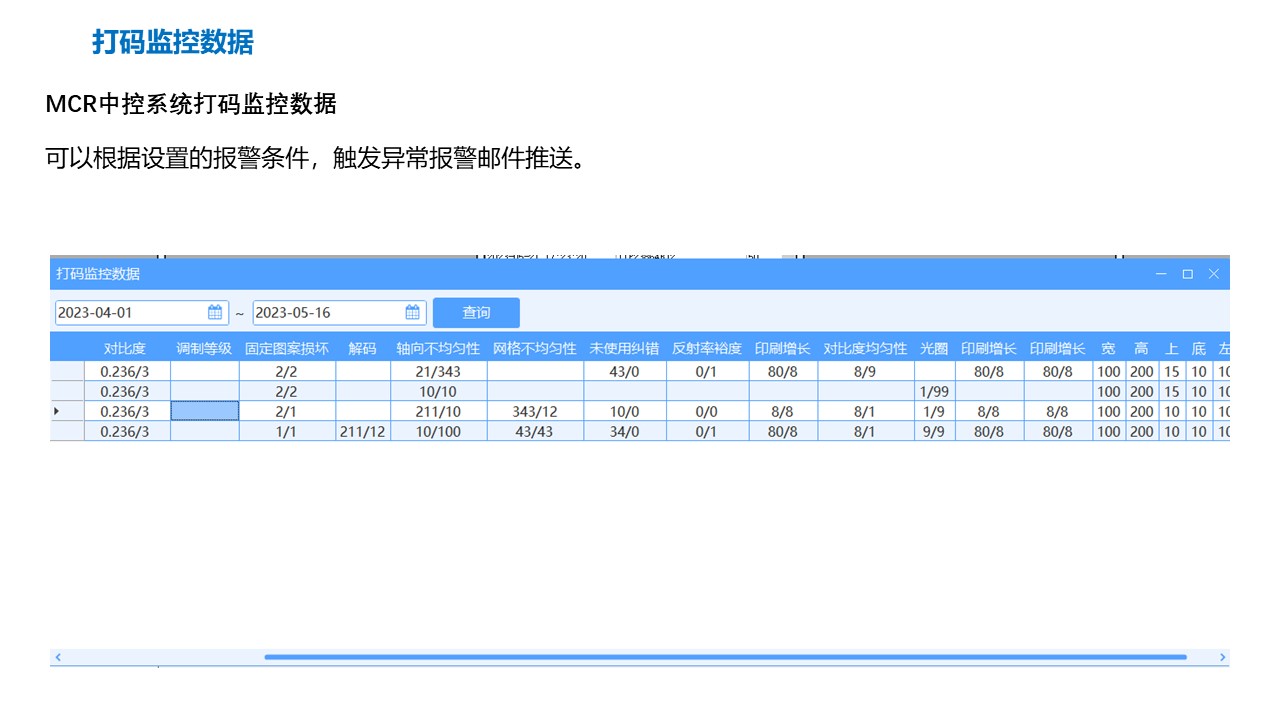Select cell 10/100 in fourth row
Image resolution: width=1280 pixels, height=720 pixels.
point(438,431)
